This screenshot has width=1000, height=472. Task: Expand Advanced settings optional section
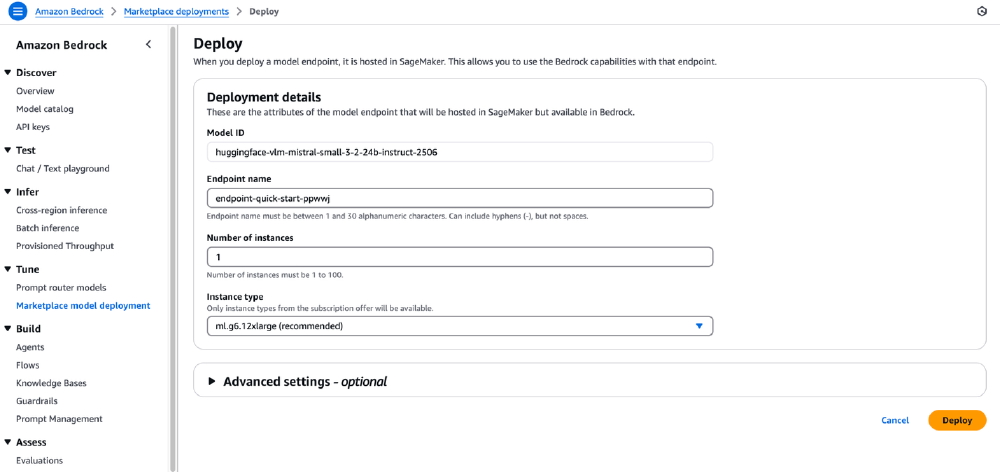pos(211,381)
